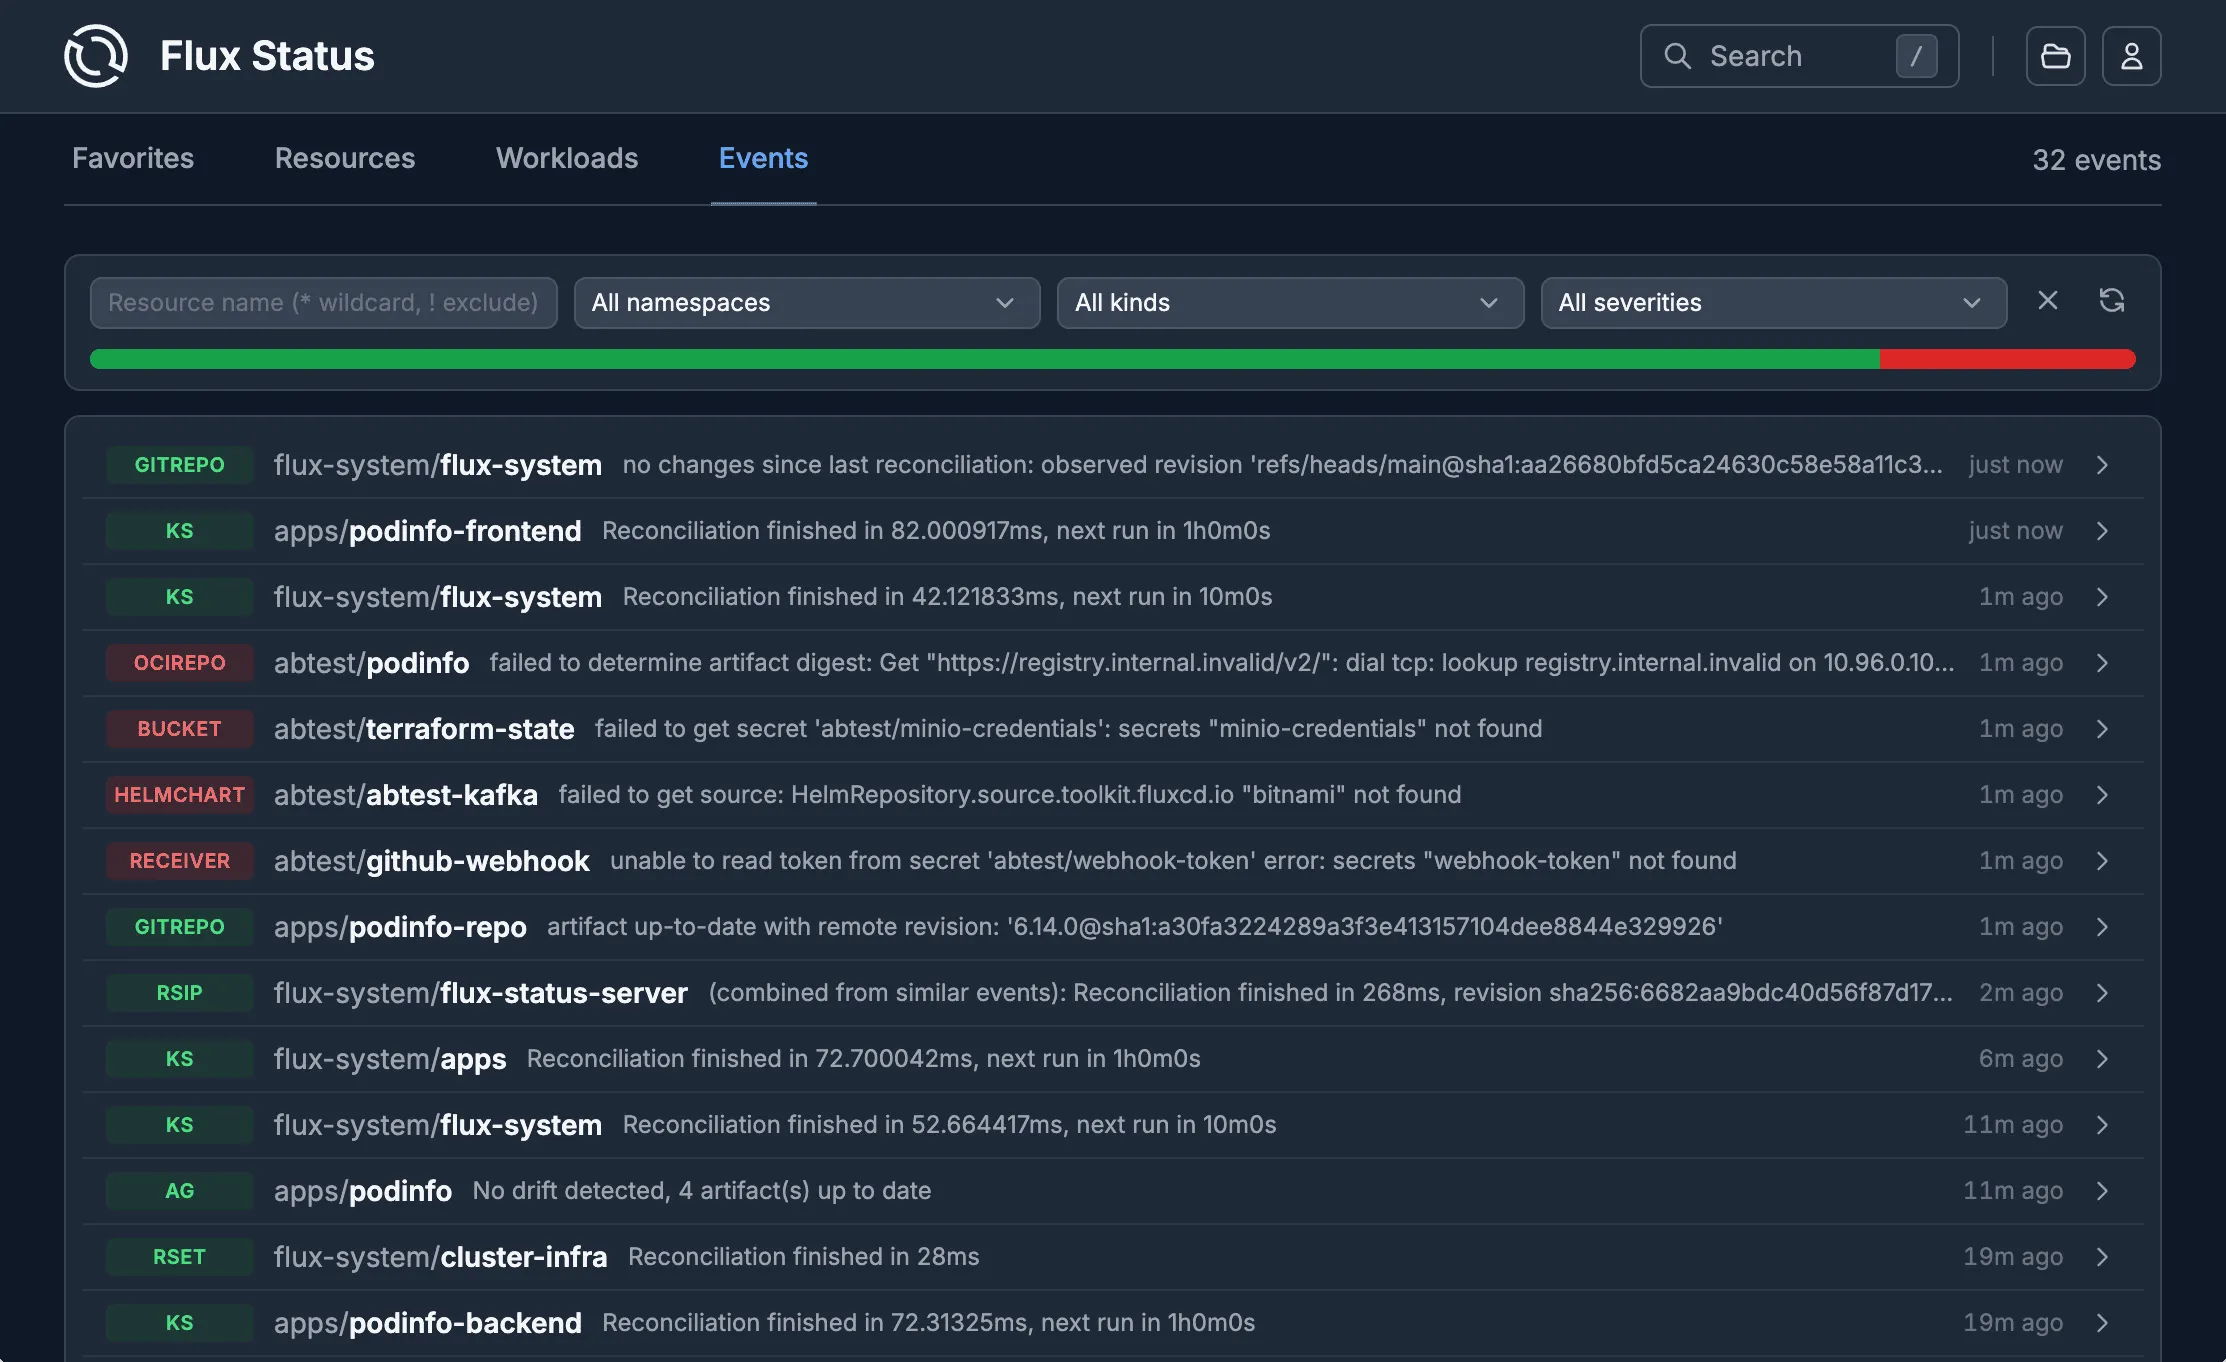Switch to the Resources tab

coord(345,158)
